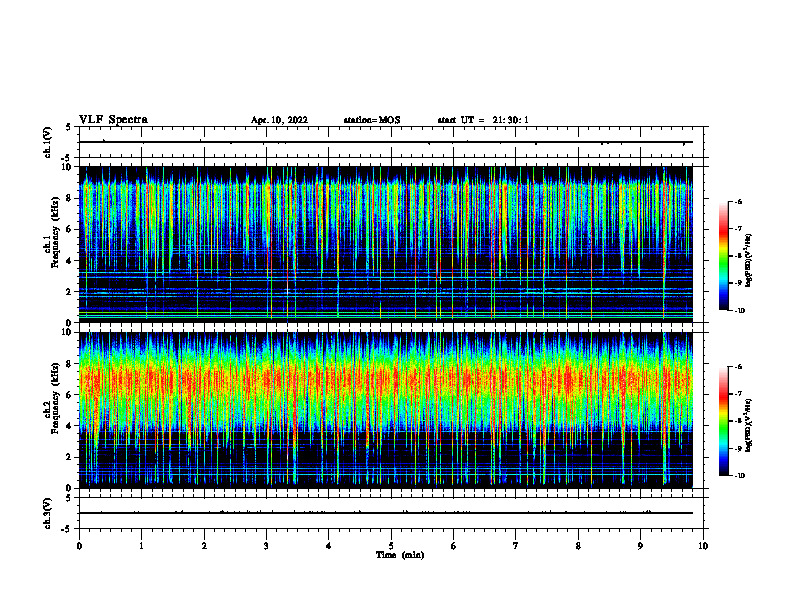792x612 pixels.
Task: Click the ch.1 voltage waveform trace
Action: pyautogui.click(x=386, y=142)
